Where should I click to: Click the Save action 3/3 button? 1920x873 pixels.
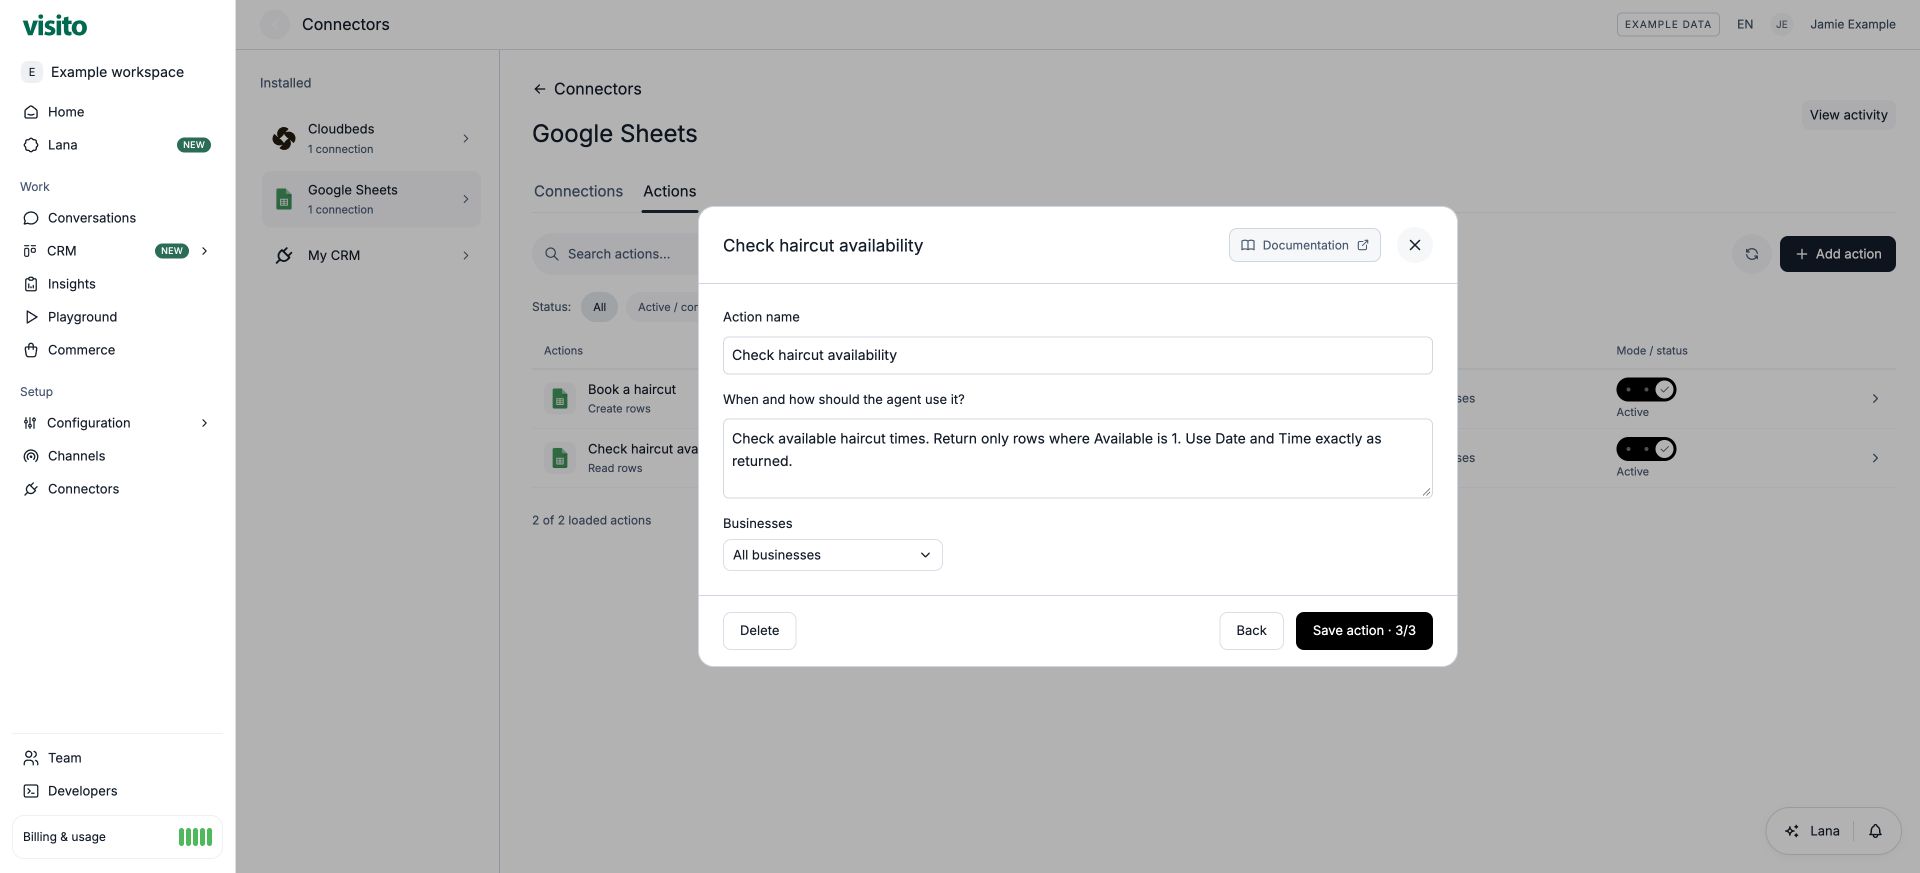(x=1364, y=631)
